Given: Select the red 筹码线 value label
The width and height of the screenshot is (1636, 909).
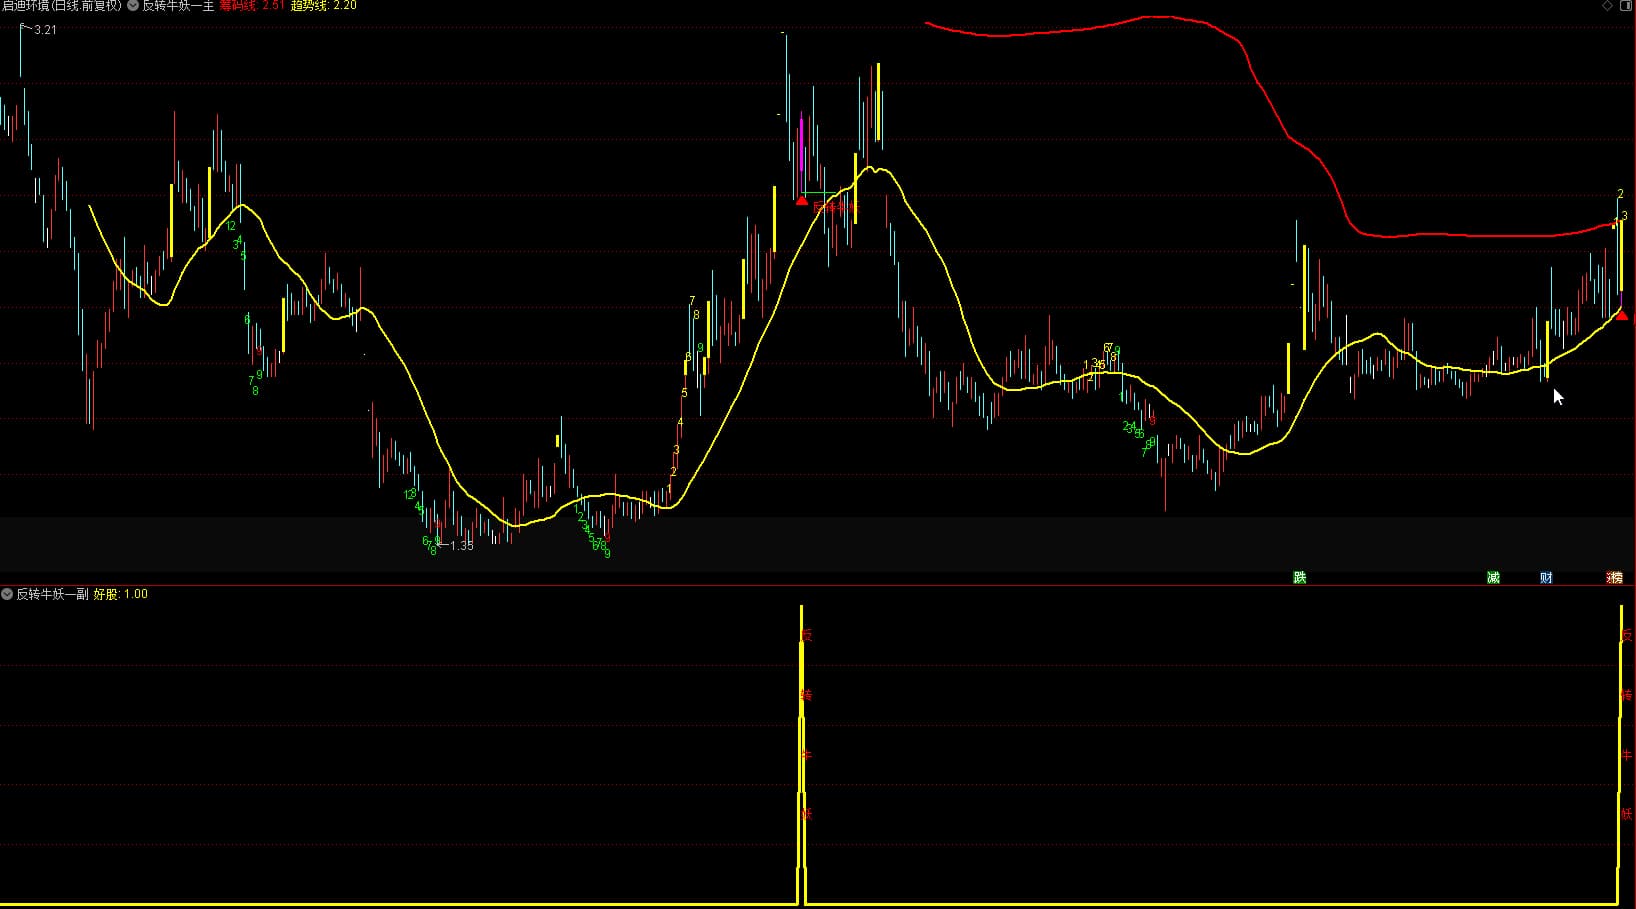Looking at the screenshot, I should [252, 6].
